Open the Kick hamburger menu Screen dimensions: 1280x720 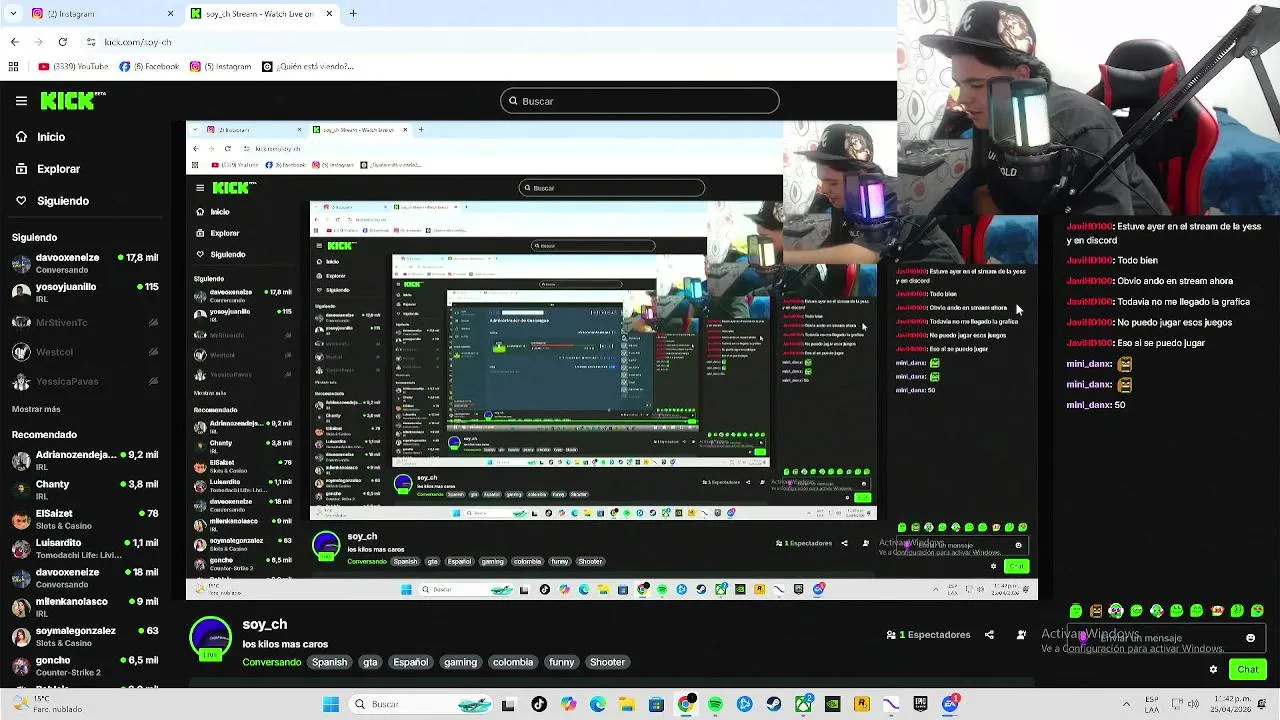click(x=21, y=101)
